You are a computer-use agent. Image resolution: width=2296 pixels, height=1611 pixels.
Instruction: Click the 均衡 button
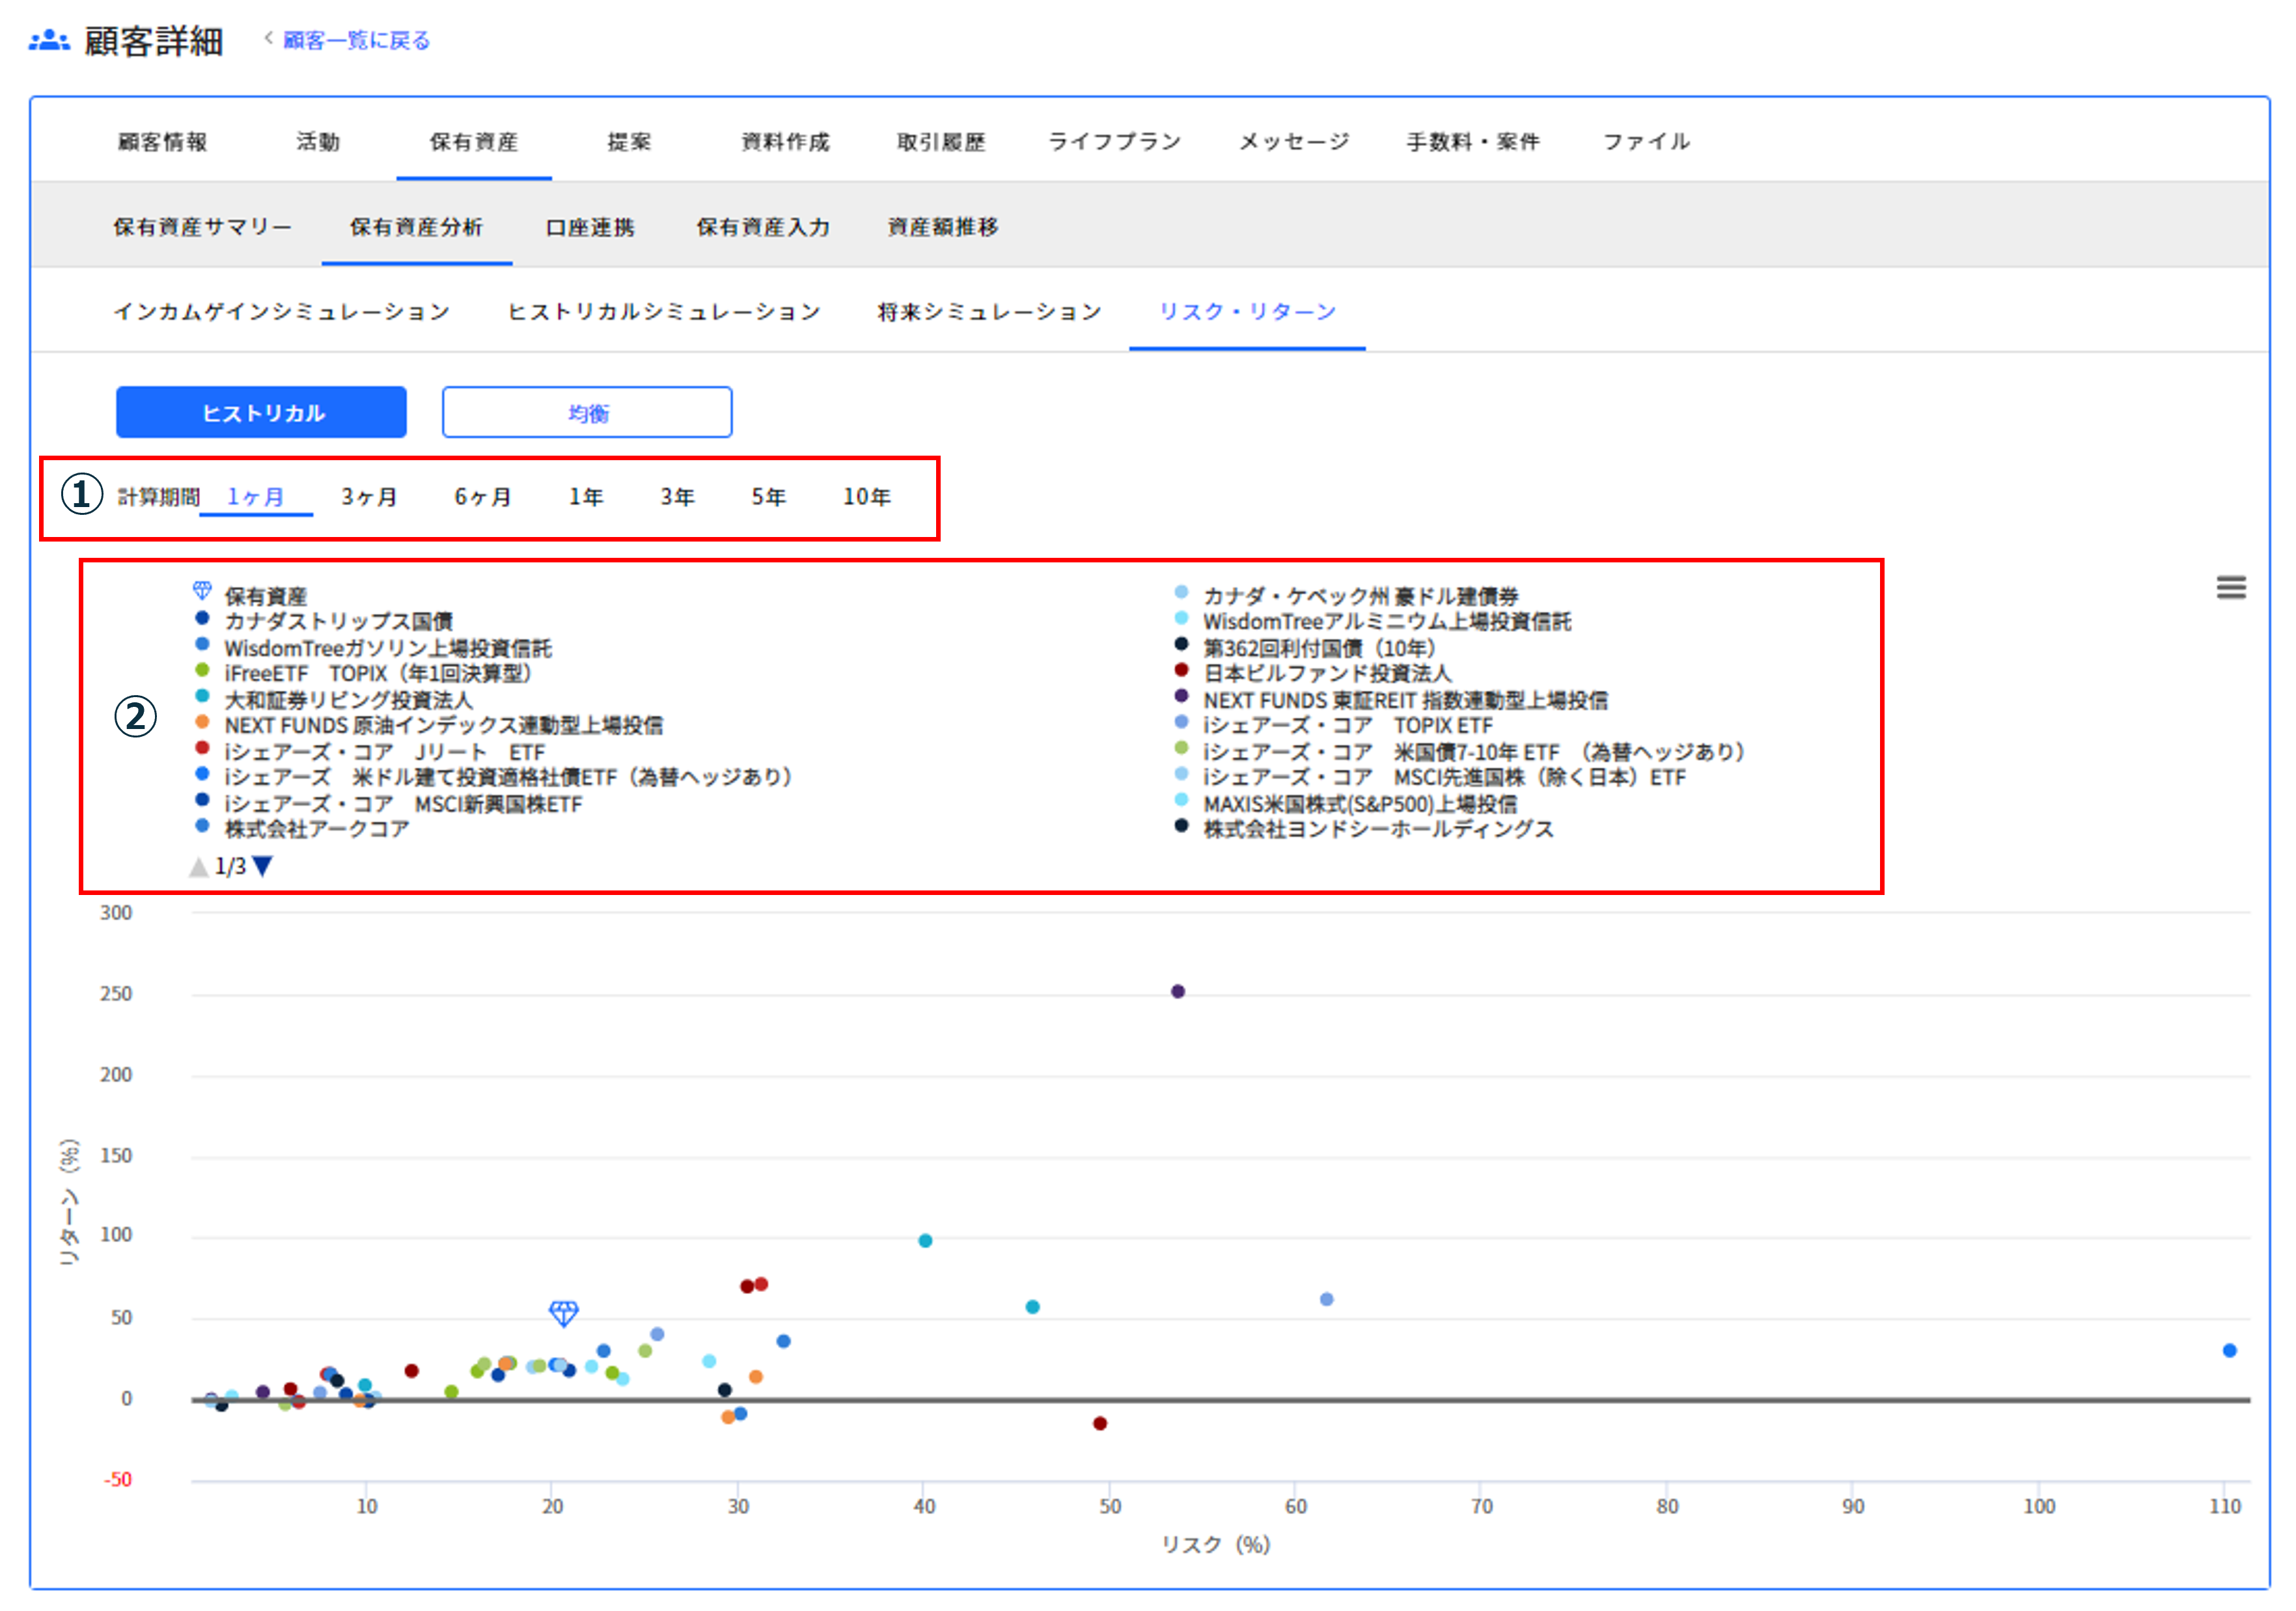[x=587, y=413]
